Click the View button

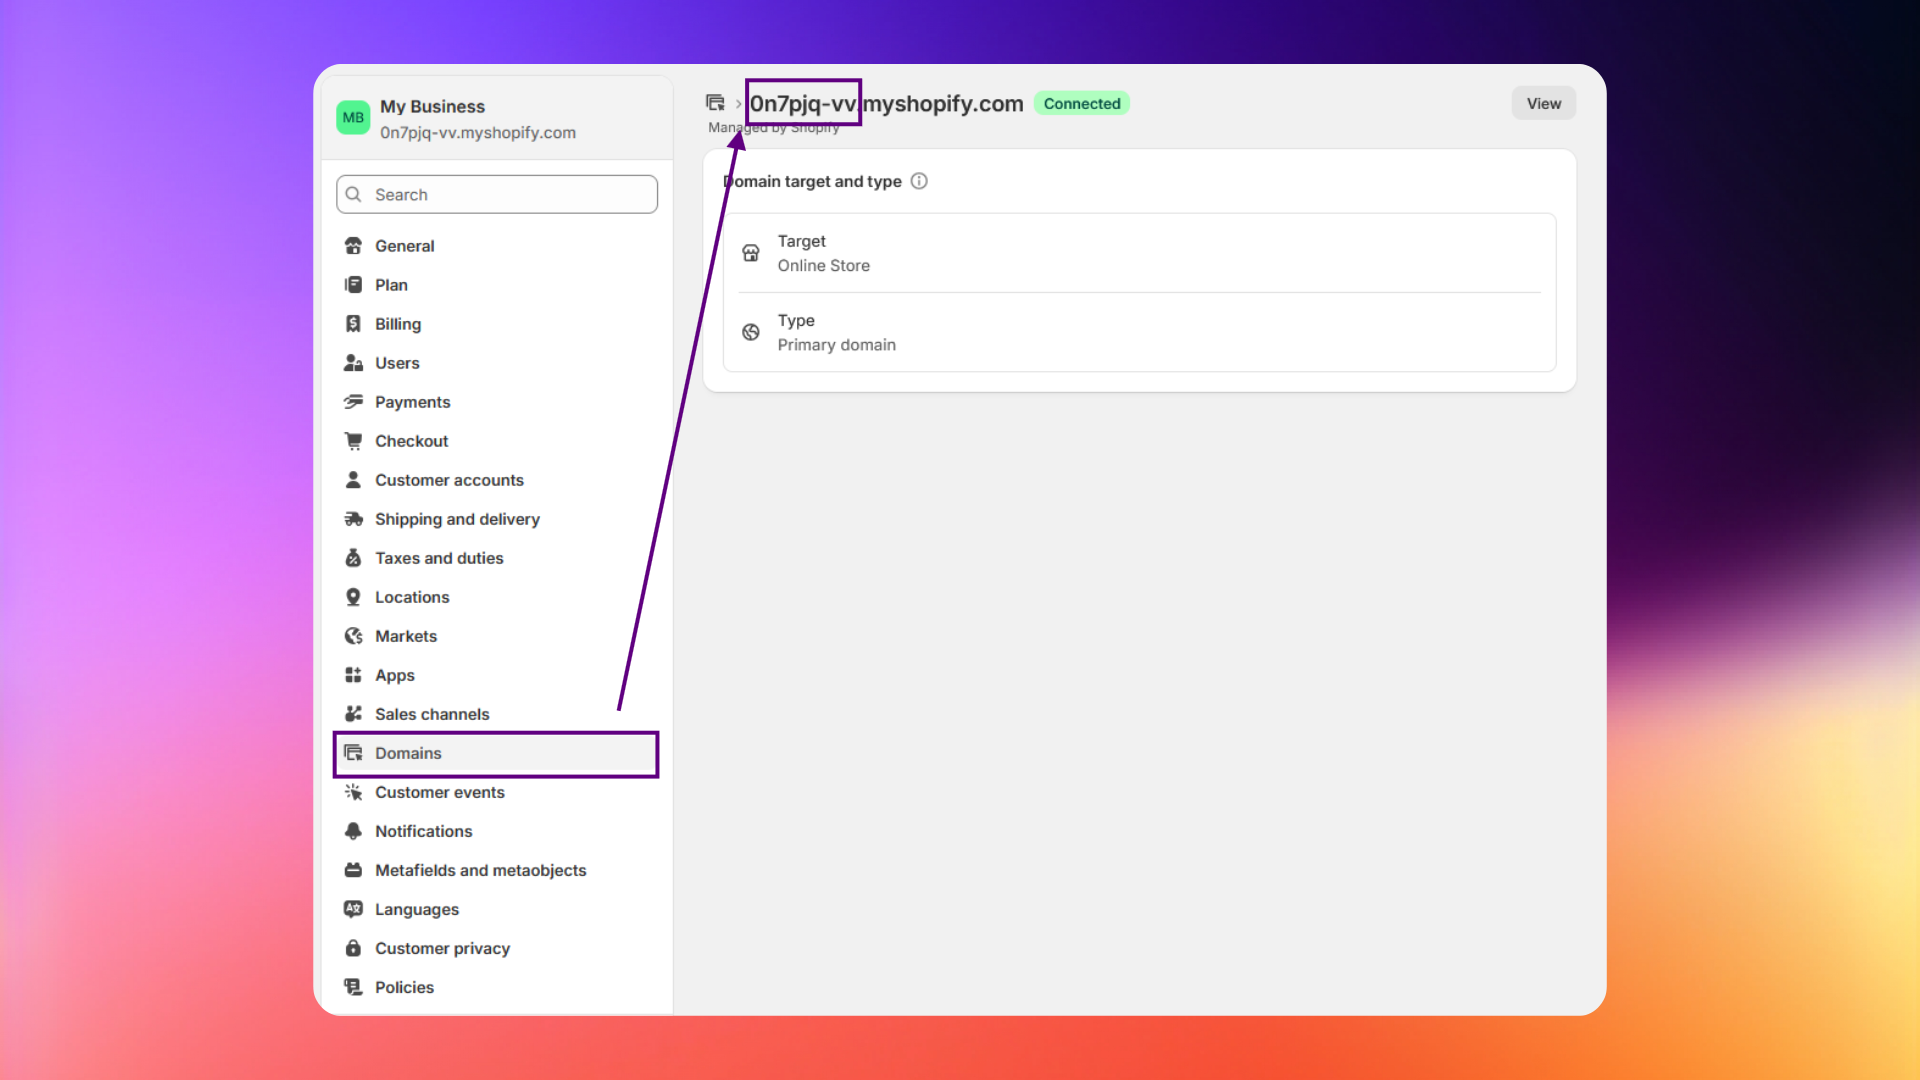[x=1543, y=103]
